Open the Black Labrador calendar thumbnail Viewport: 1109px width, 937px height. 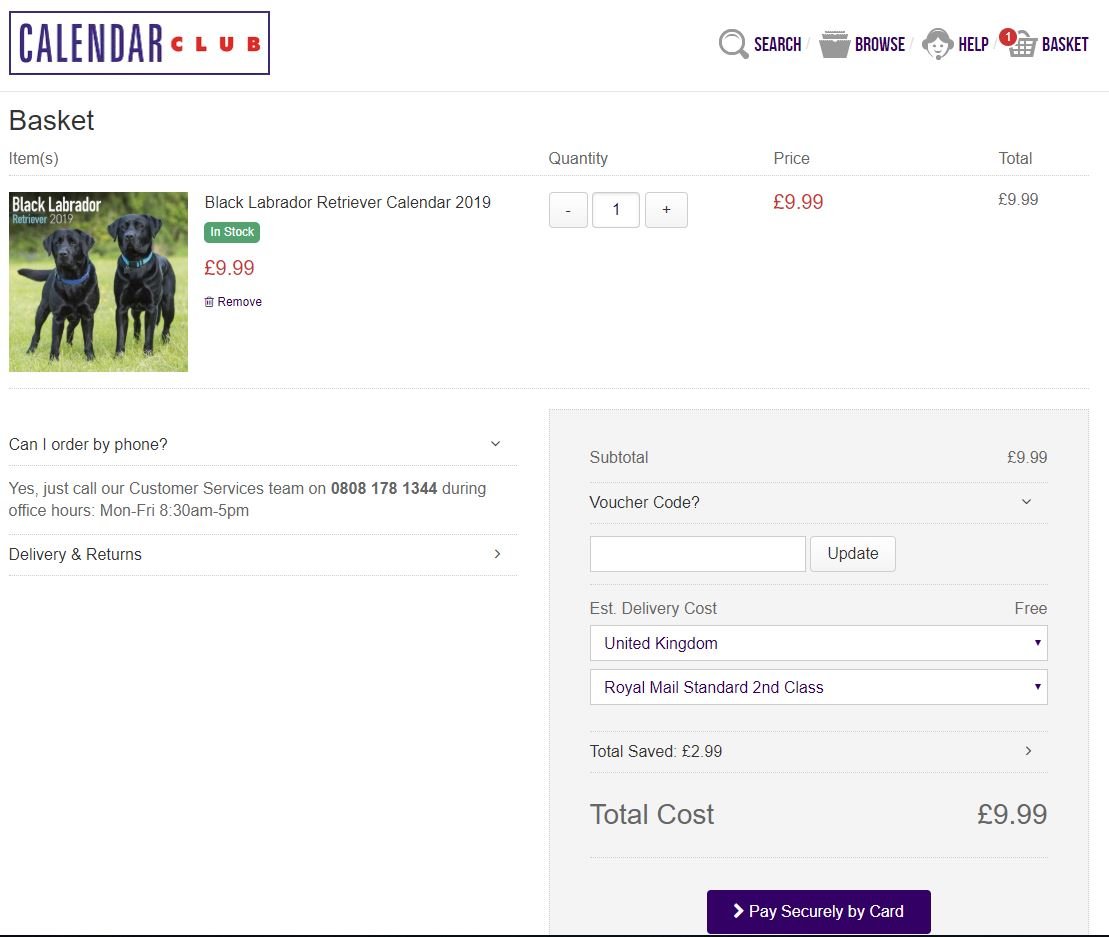(98, 281)
